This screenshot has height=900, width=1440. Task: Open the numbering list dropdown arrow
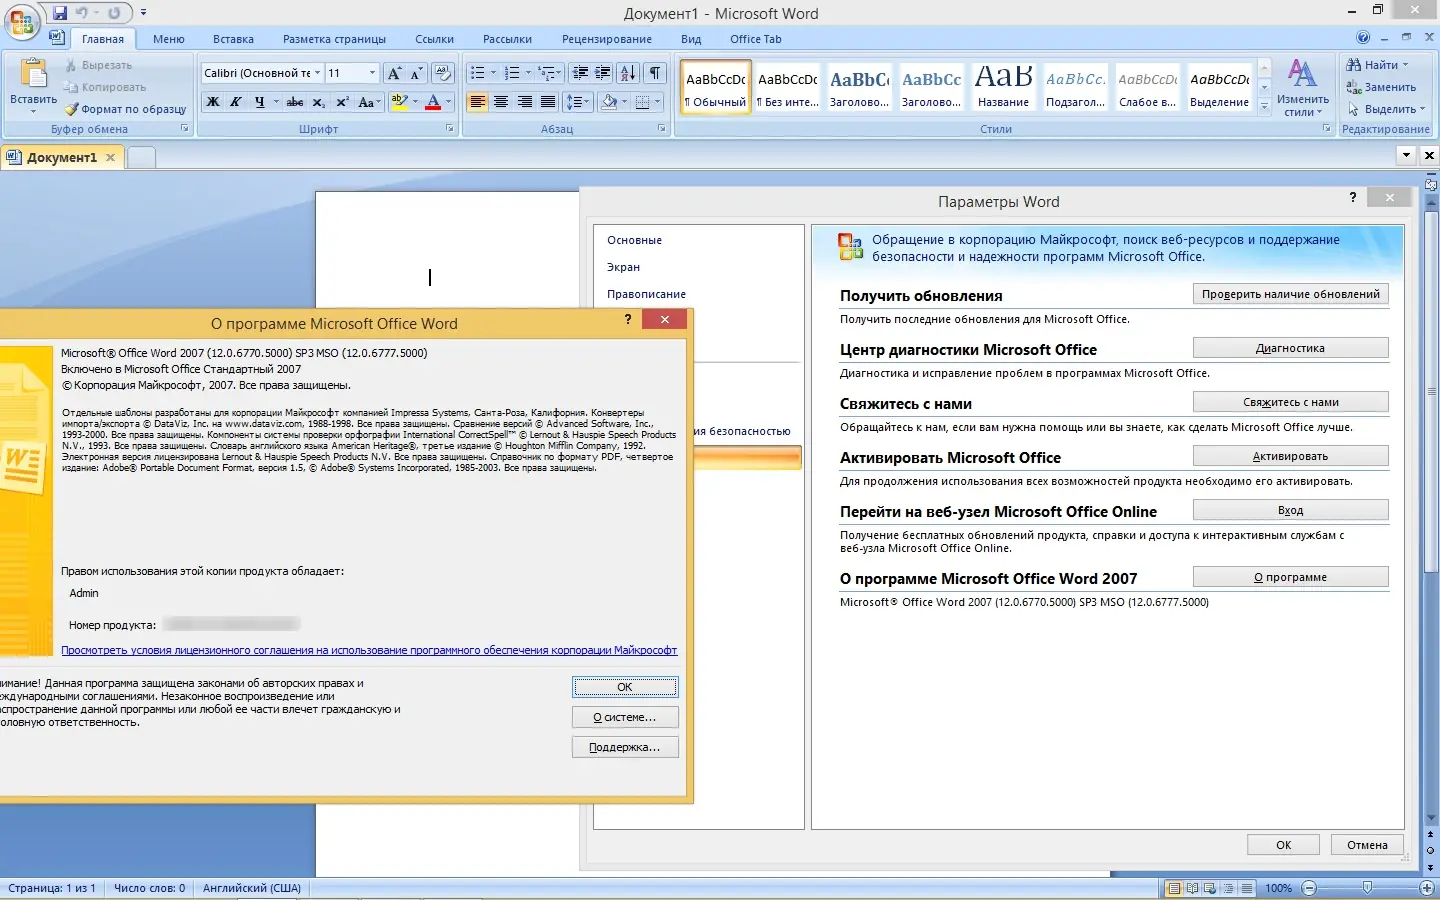pyautogui.click(x=528, y=73)
